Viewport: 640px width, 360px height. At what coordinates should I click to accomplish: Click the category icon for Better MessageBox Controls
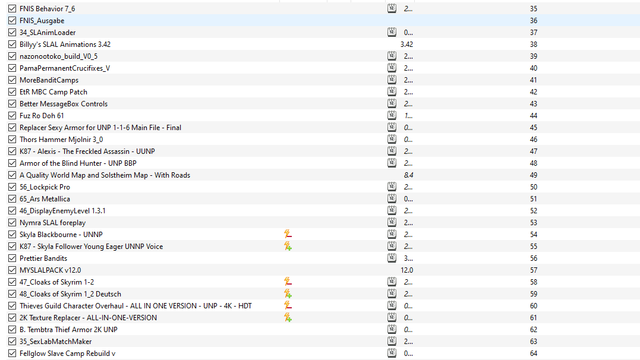click(391, 103)
